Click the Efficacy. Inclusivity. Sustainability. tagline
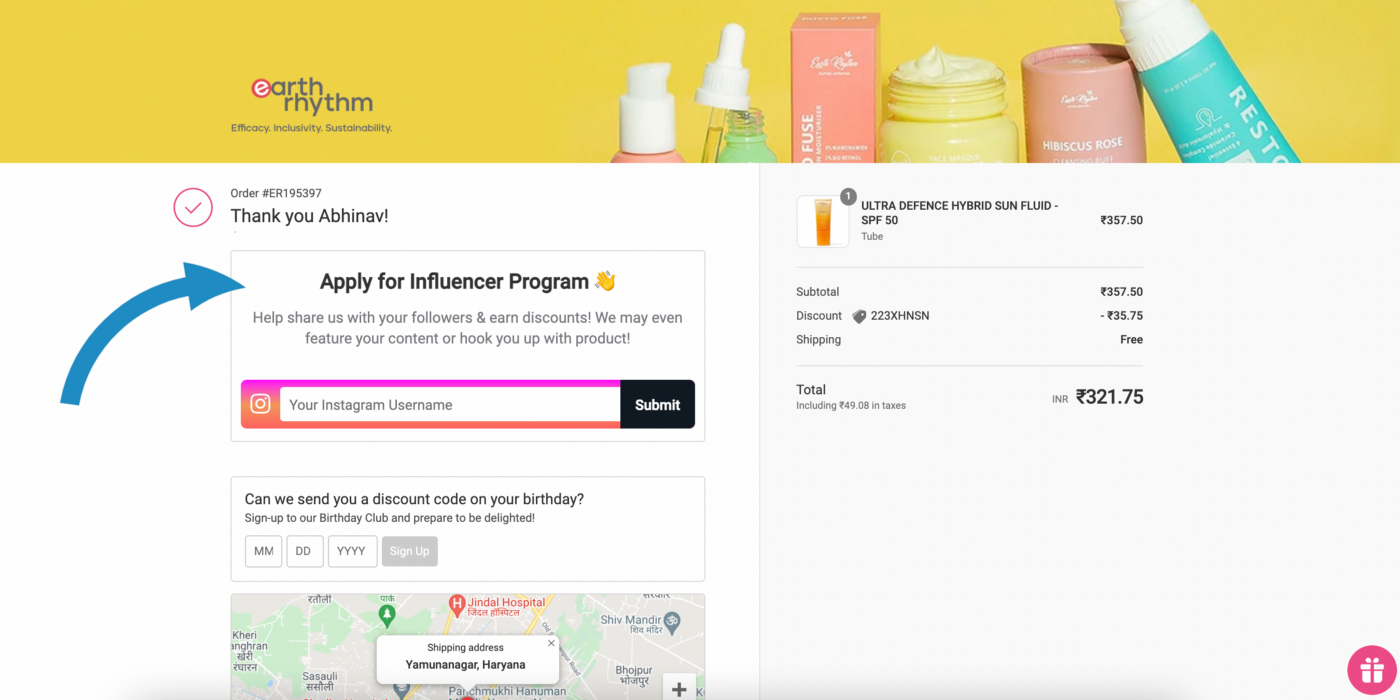1400x700 pixels. [x=311, y=128]
